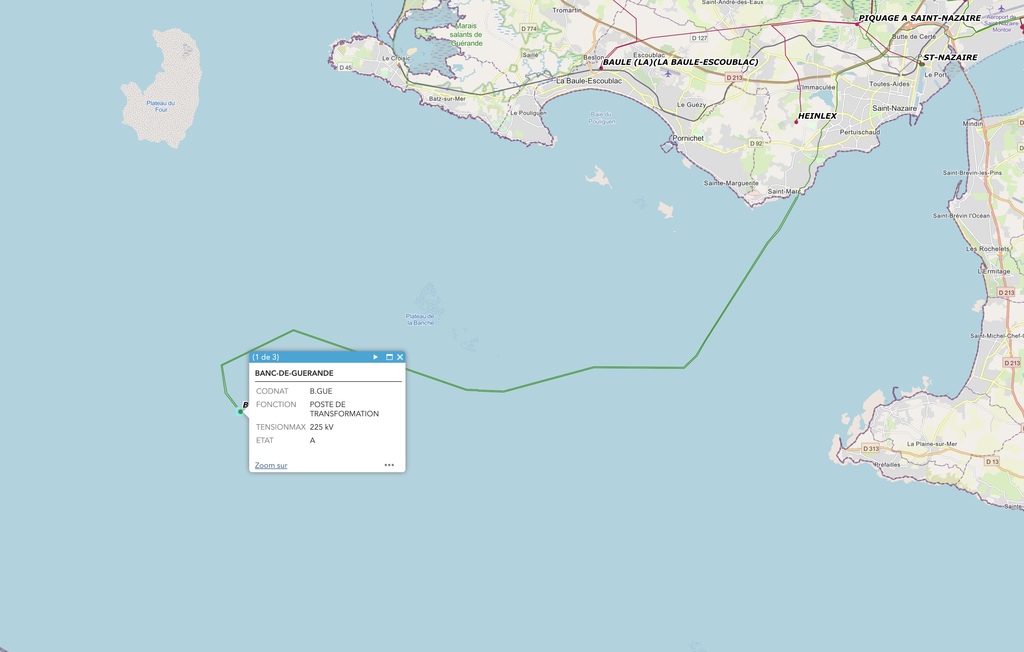
Task: Click the ETAT field label
Action: pyautogui.click(x=265, y=440)
